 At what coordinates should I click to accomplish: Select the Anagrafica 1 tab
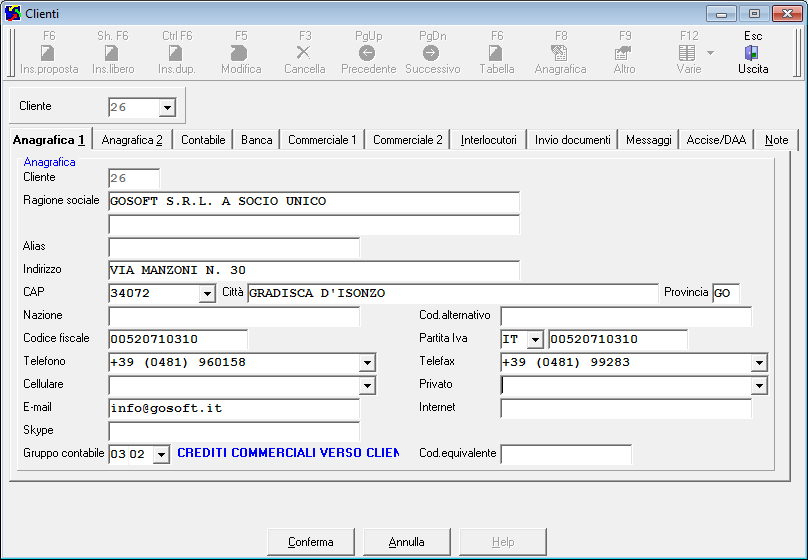tap(49, 140)
